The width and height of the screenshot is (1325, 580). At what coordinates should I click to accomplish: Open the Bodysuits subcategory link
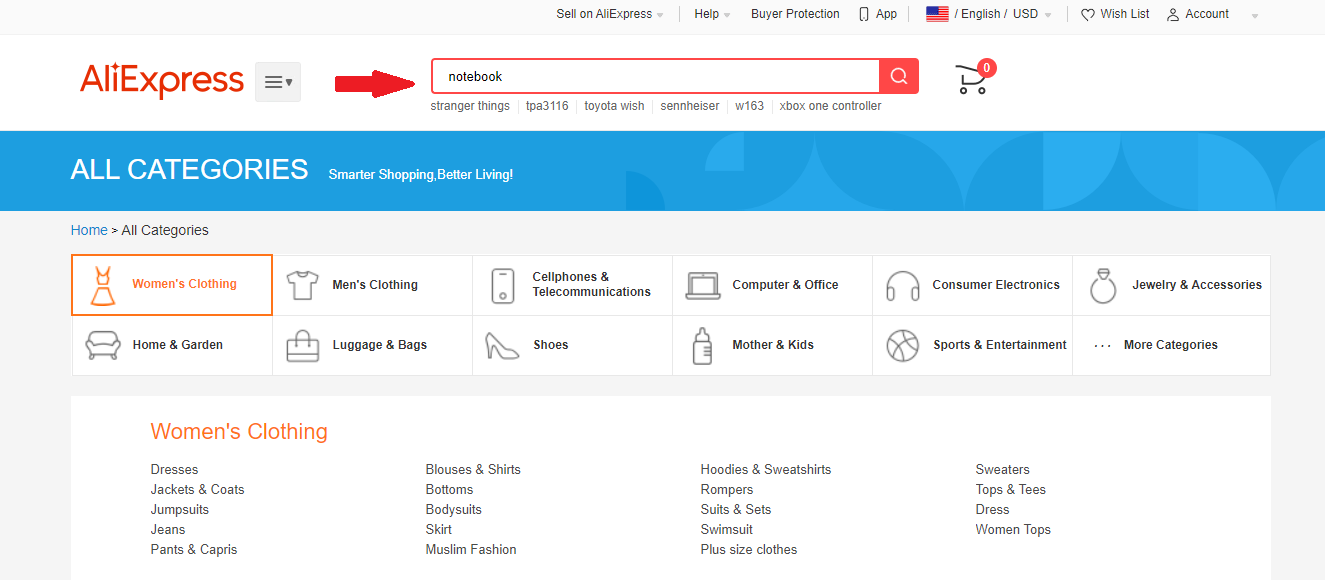tap(454, 510)
